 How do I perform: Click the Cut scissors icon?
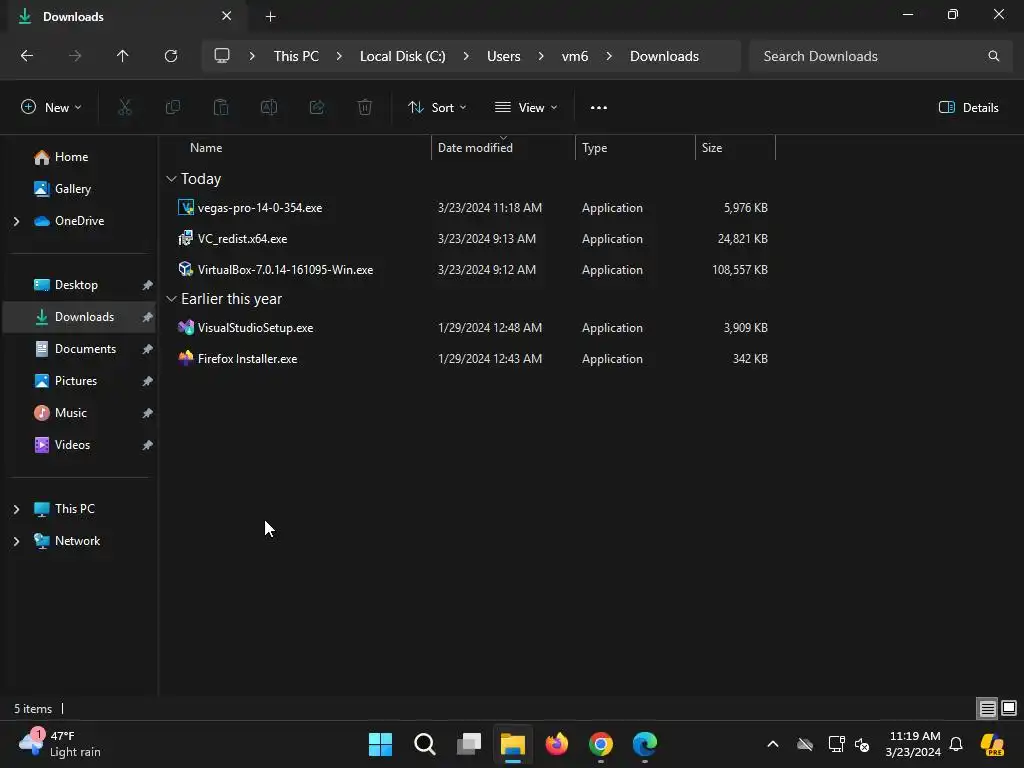point(124,108)
